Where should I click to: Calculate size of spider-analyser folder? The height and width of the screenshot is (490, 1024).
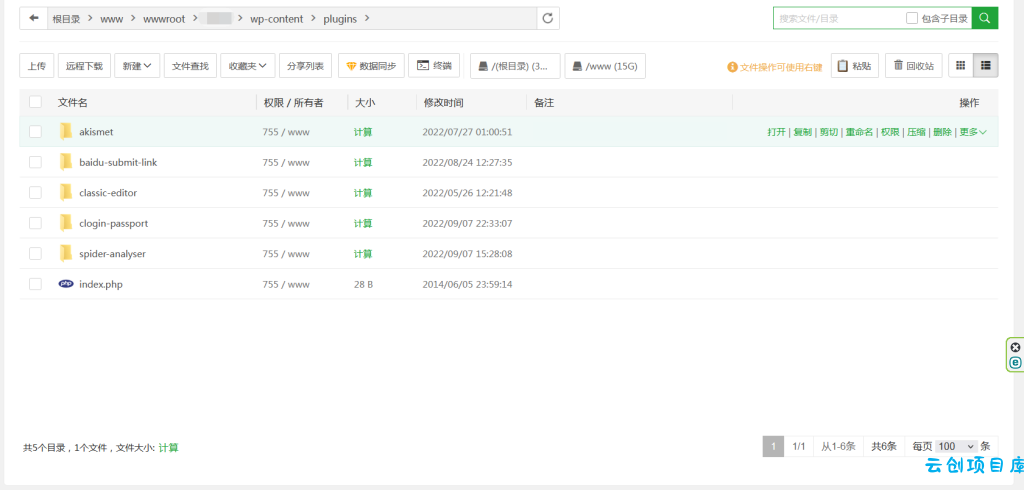(363, 253)
